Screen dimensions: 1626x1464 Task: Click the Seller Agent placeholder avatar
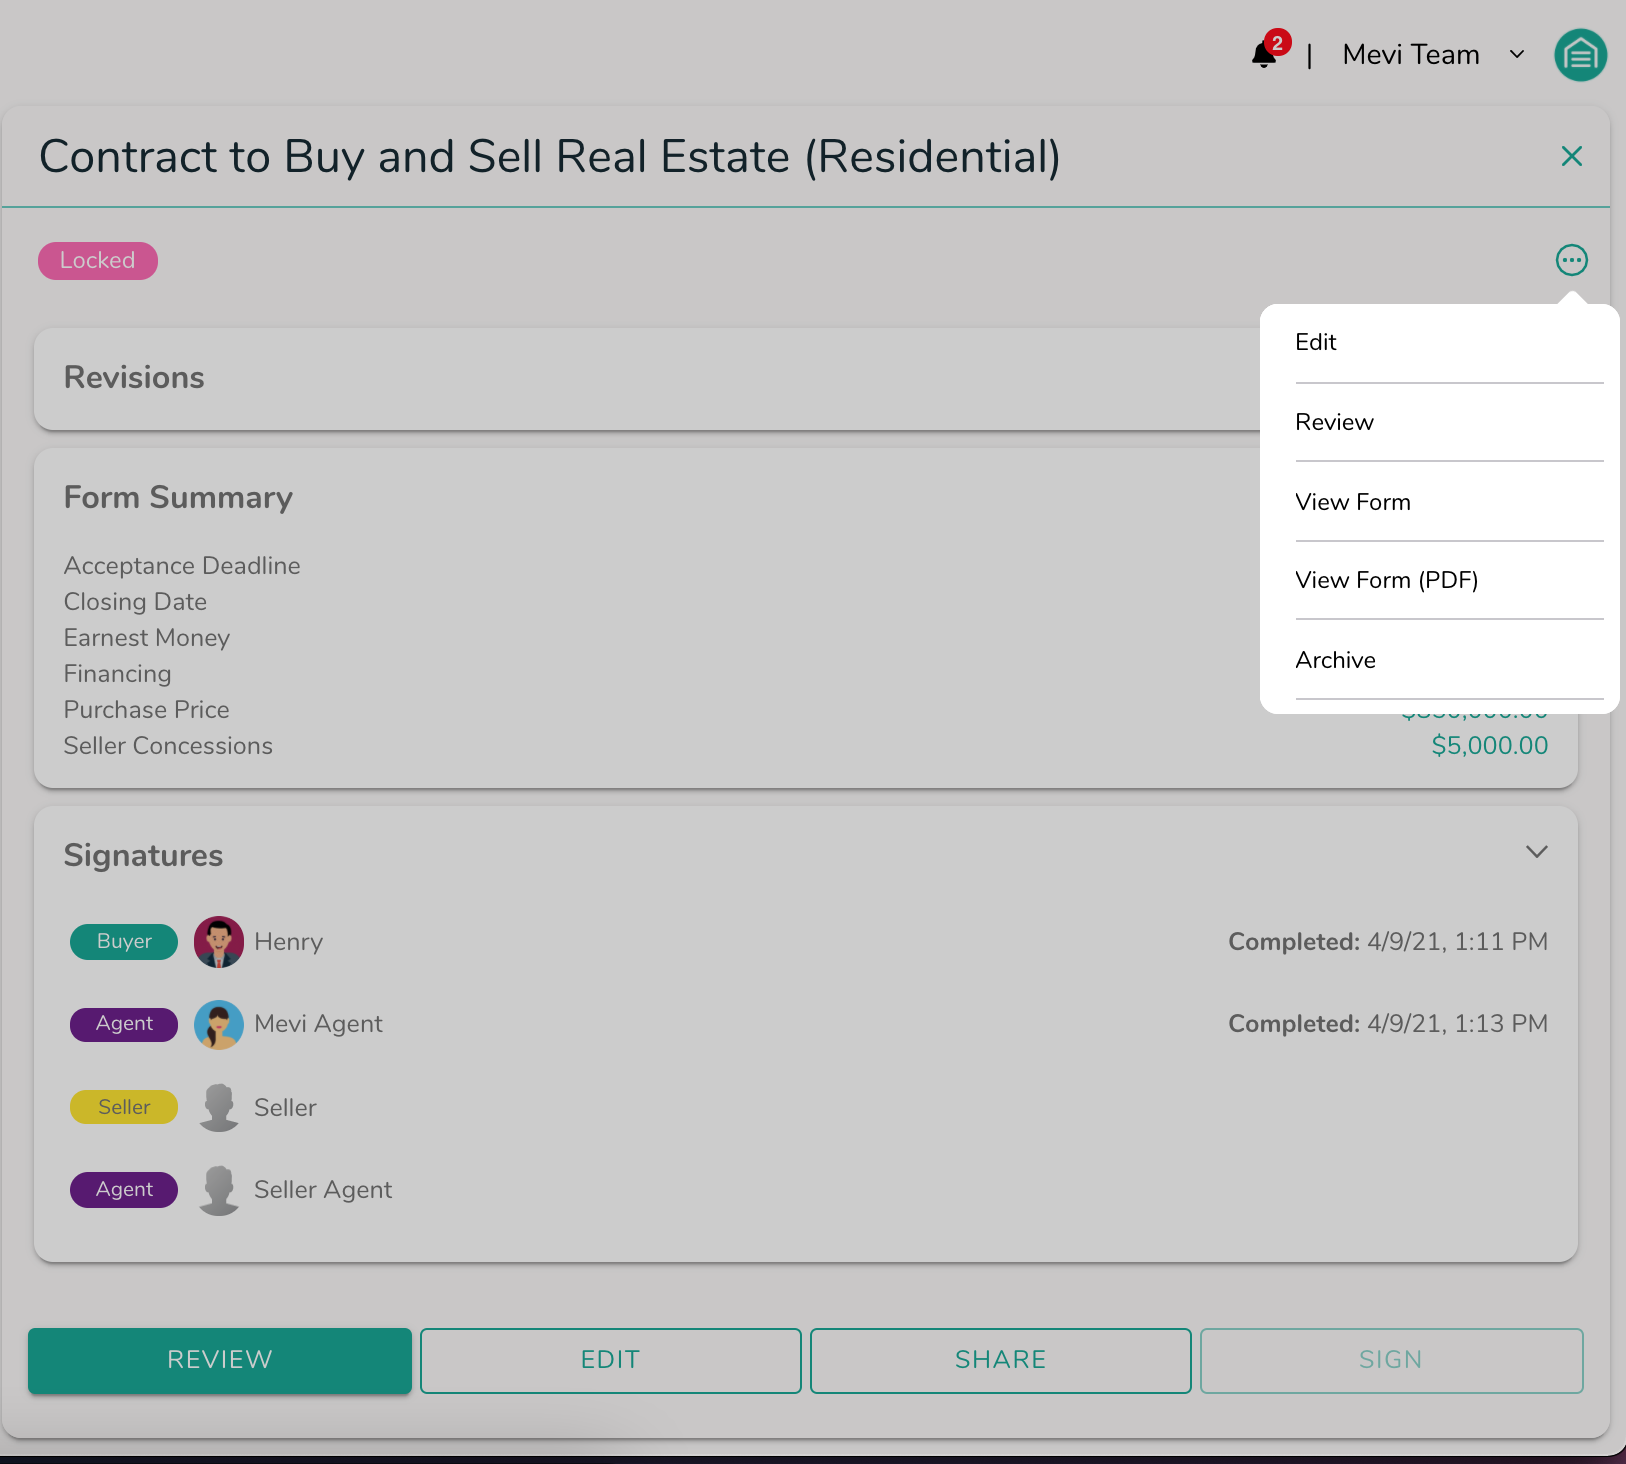(219, 1190)
